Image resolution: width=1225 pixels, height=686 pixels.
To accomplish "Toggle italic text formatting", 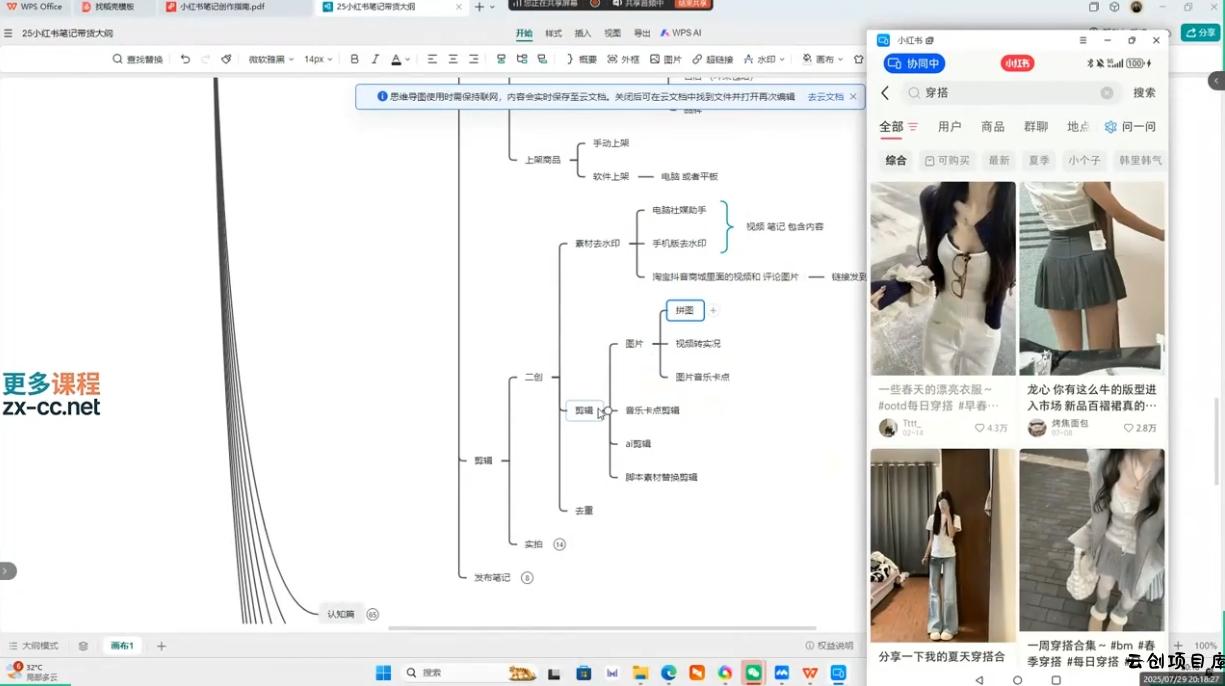I will (375, 59).
